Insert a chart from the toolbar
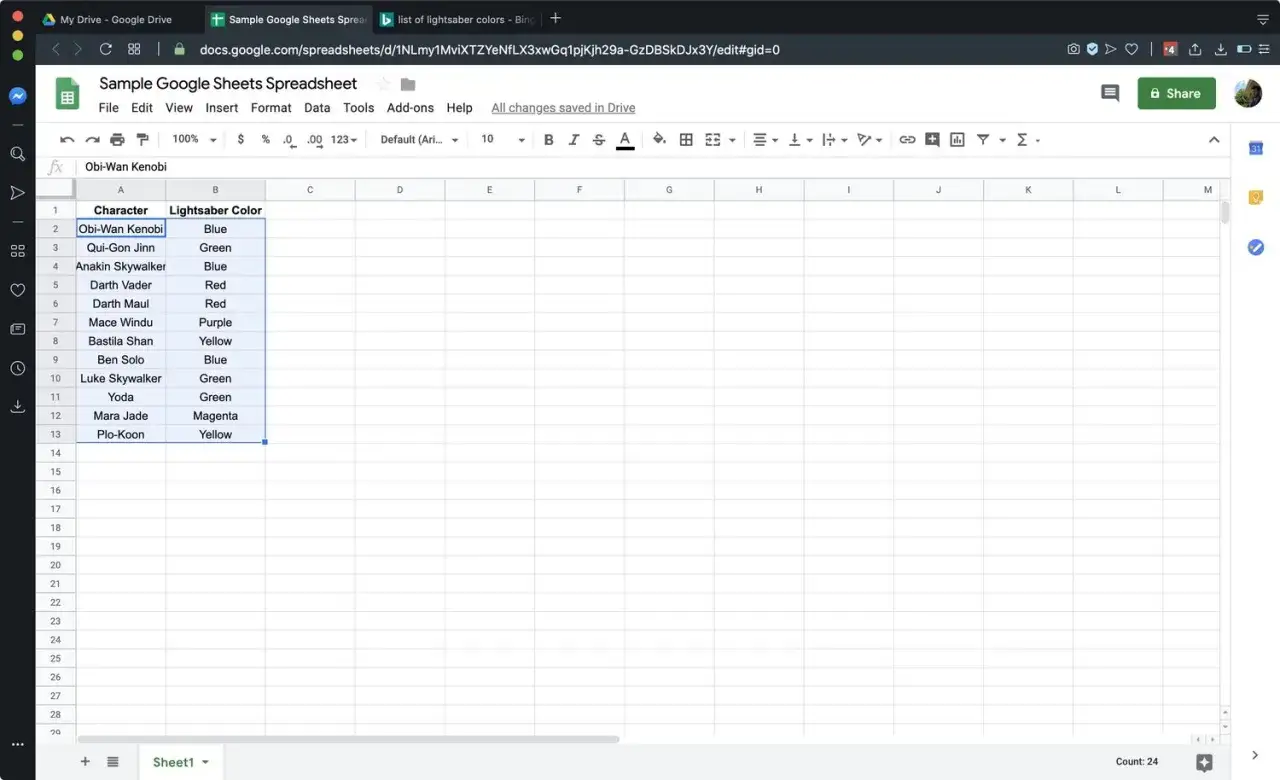The width and height of the screenshot is (1280, 780). click(957, 140)
